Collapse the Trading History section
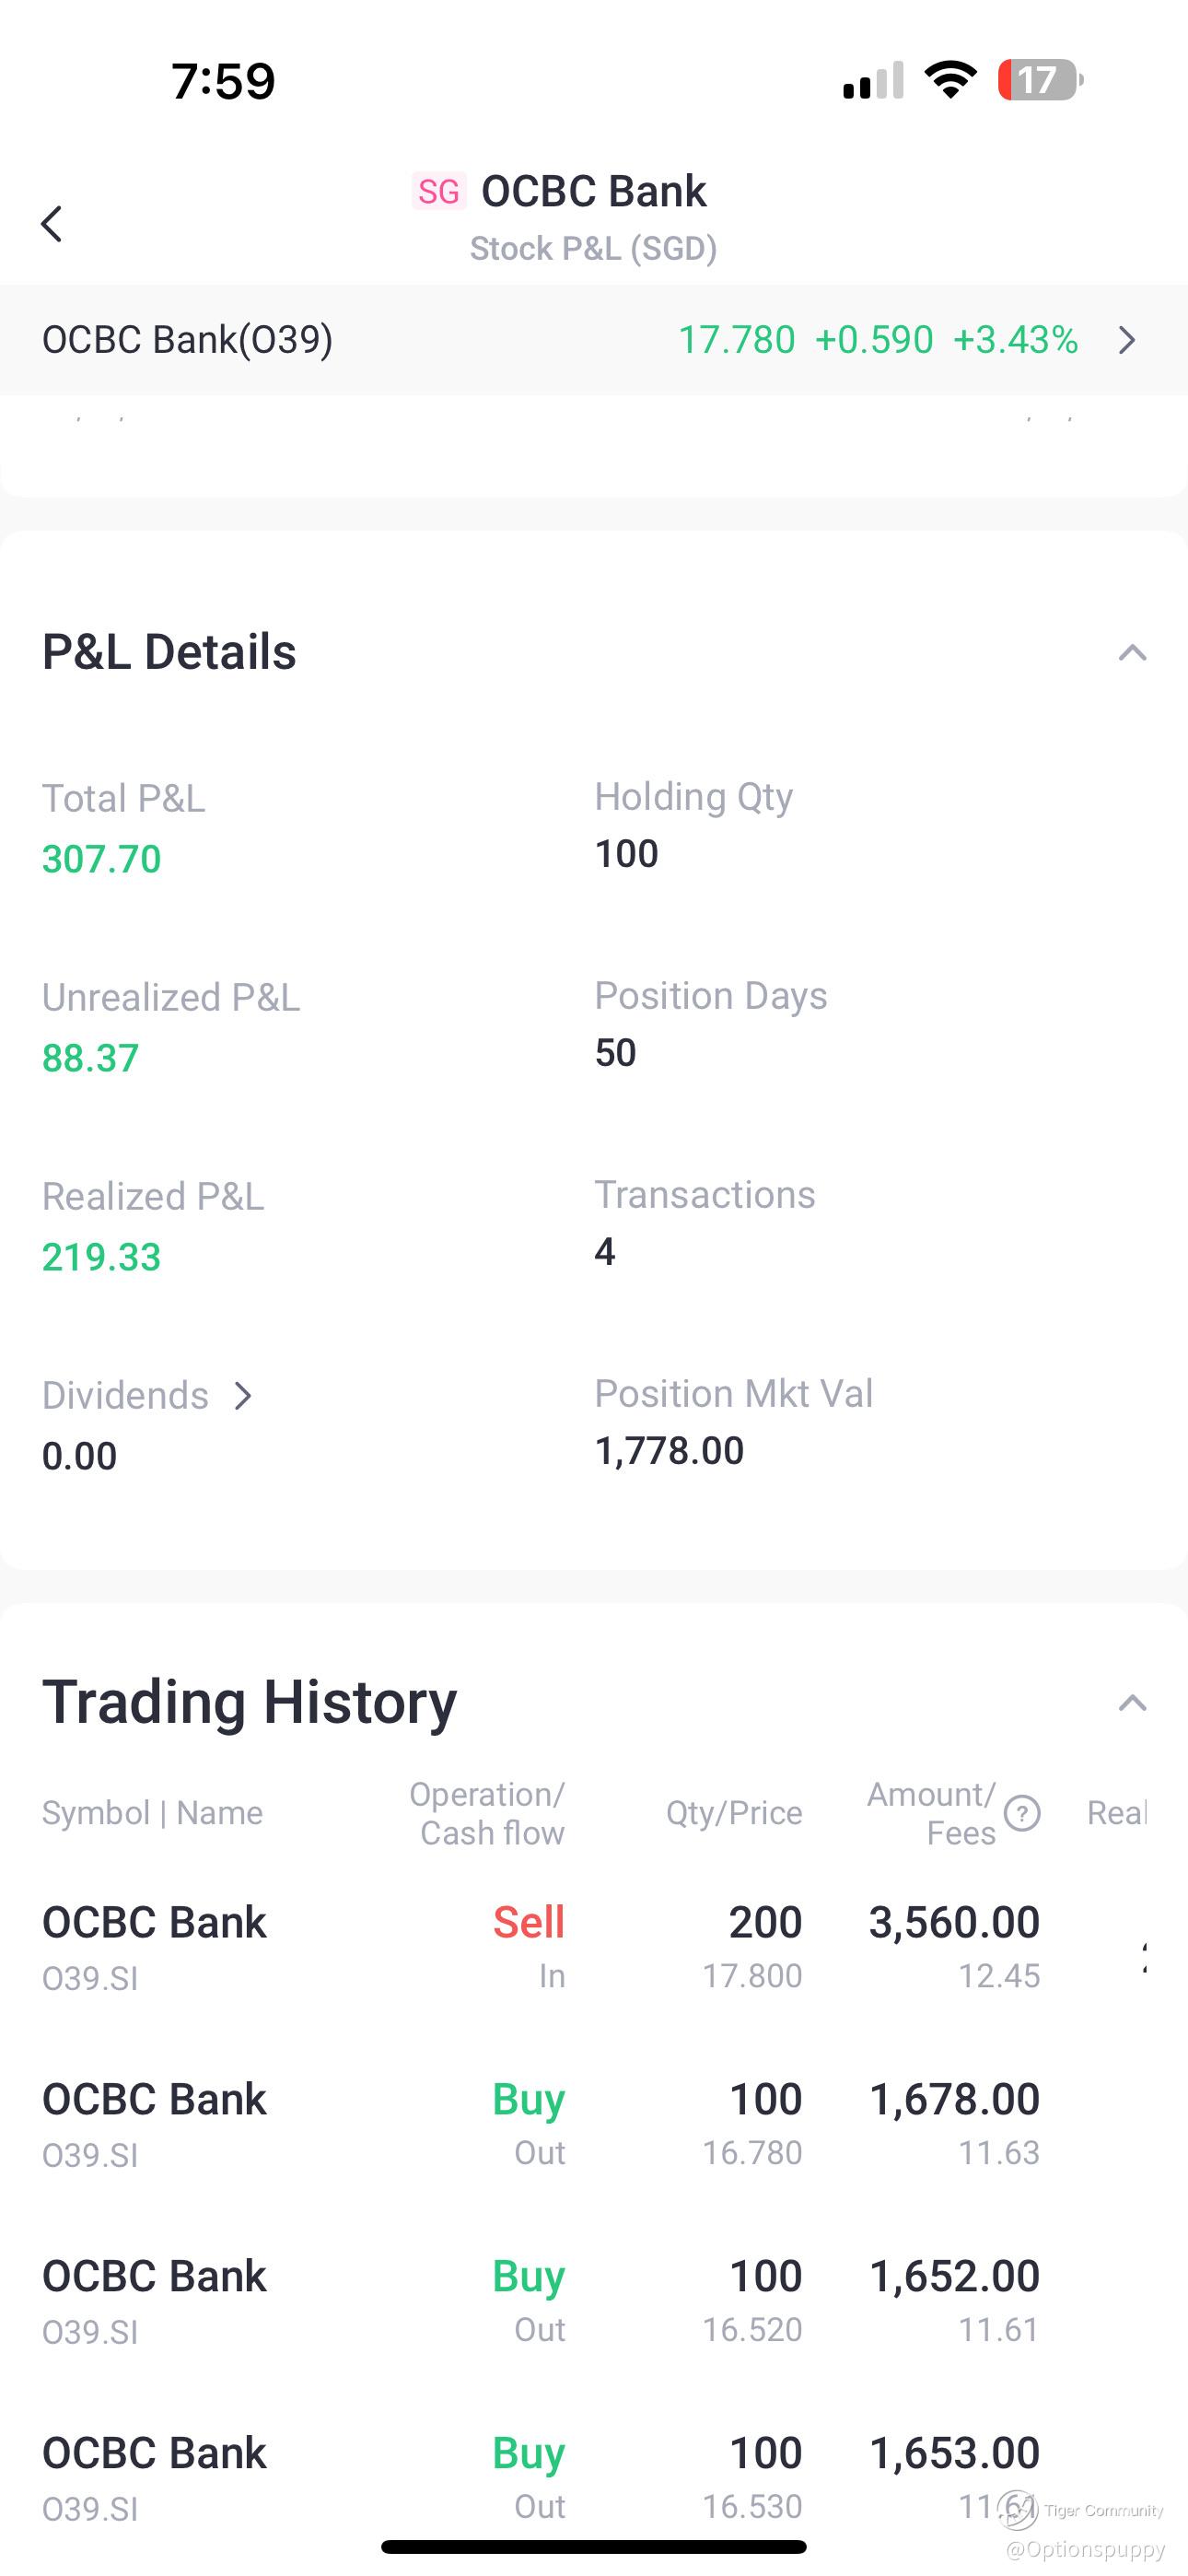Viewport: 1188px width, 2576px height. (1132, 1703)
